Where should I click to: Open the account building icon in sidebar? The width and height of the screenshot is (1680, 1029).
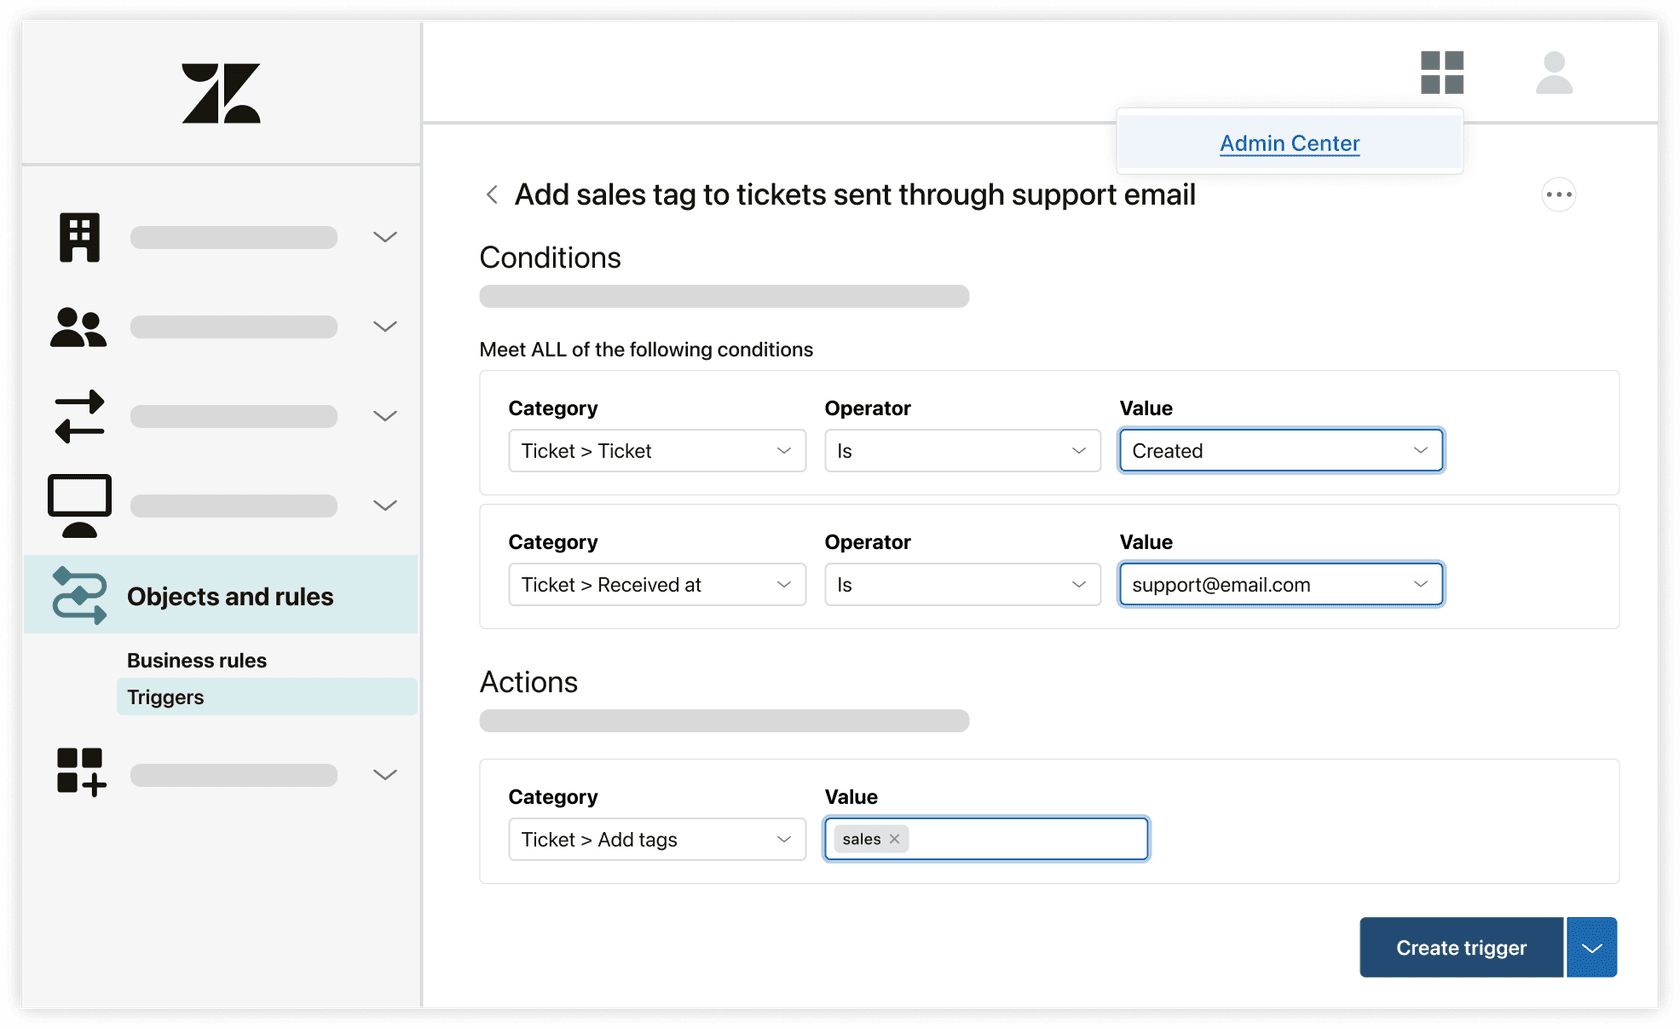(x=79, y=237)
